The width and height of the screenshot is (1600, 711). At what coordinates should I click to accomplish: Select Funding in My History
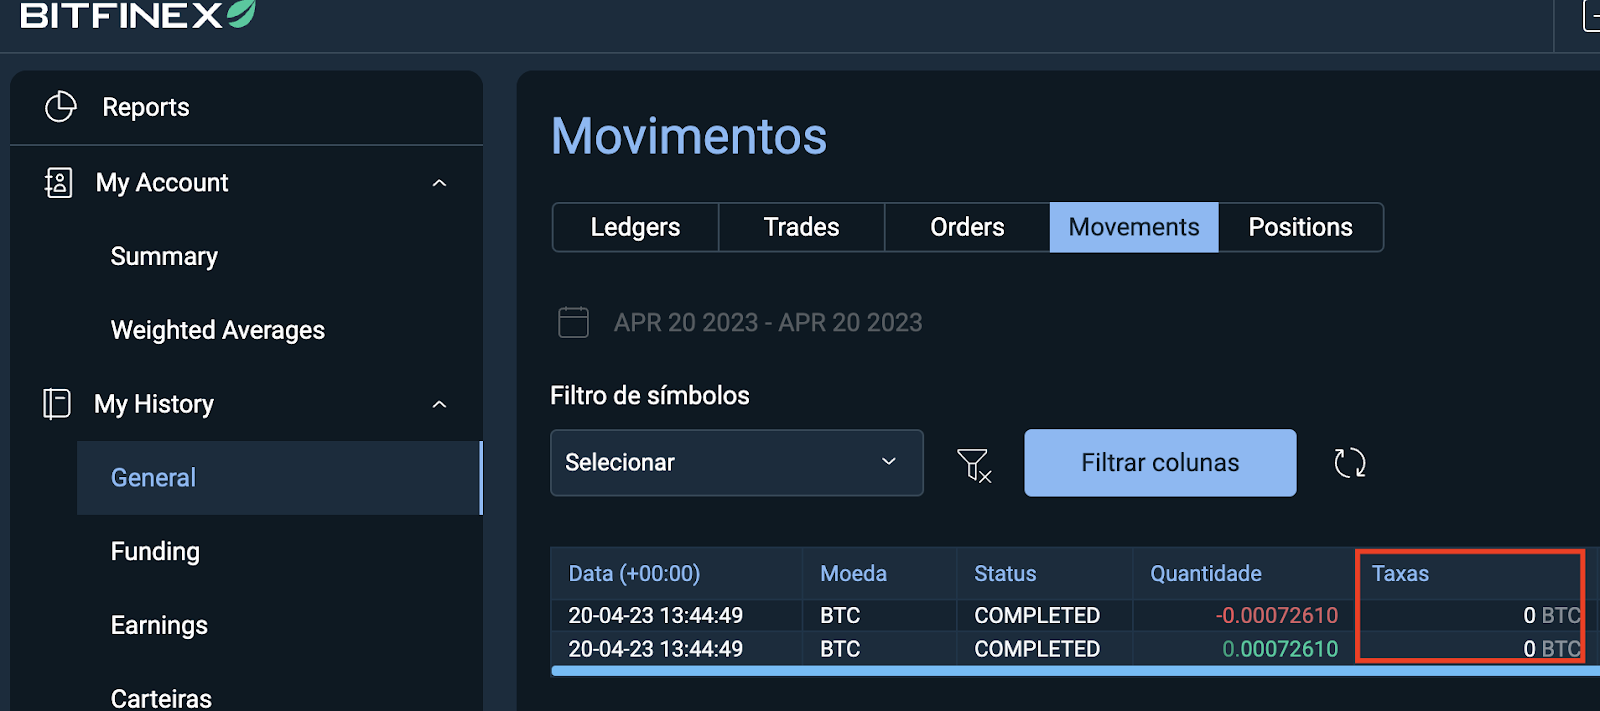point(155,552)
